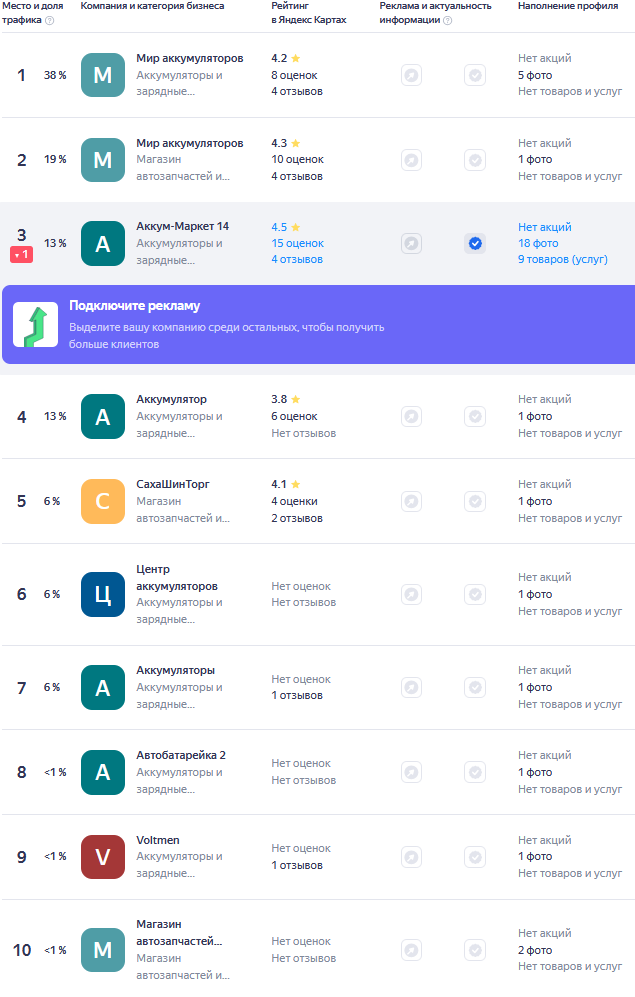Click the Voltmen company name

[158, 840]
